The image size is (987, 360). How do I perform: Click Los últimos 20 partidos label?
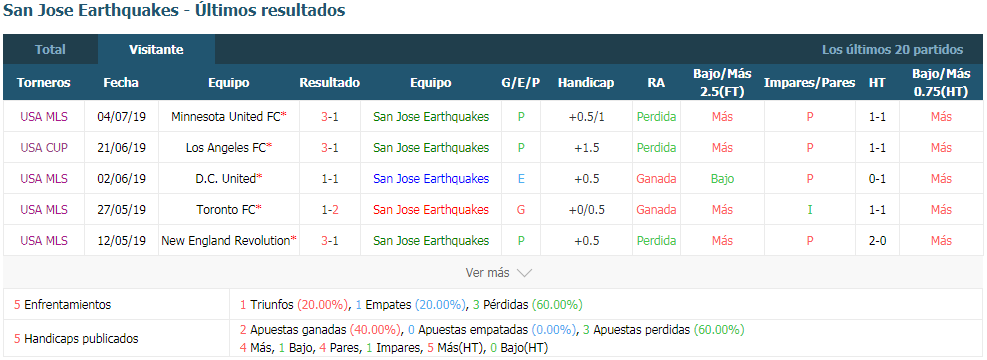point(893,50)
